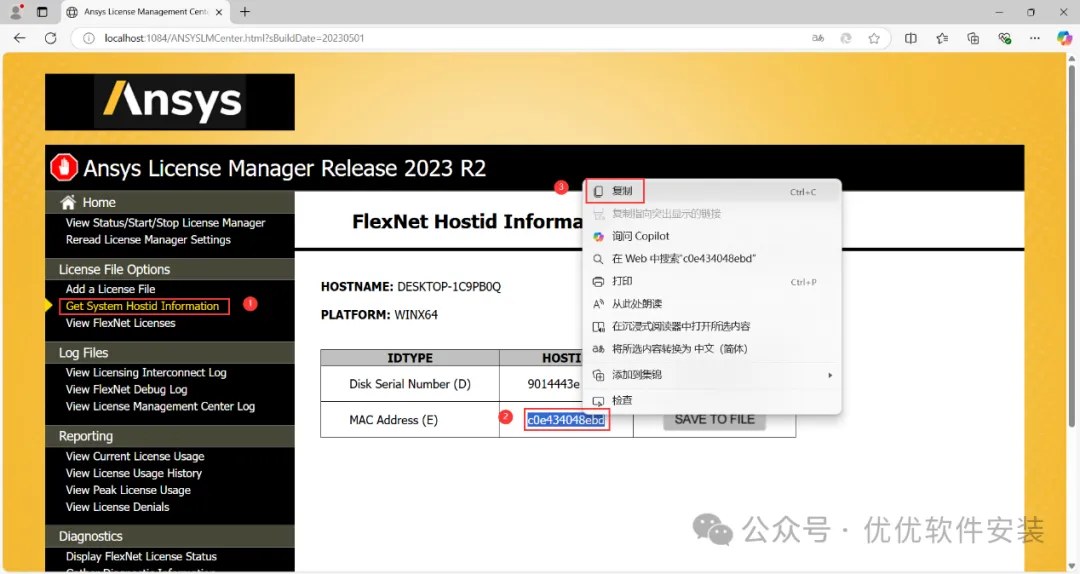Click the Reporting section header

click(169, 436)
